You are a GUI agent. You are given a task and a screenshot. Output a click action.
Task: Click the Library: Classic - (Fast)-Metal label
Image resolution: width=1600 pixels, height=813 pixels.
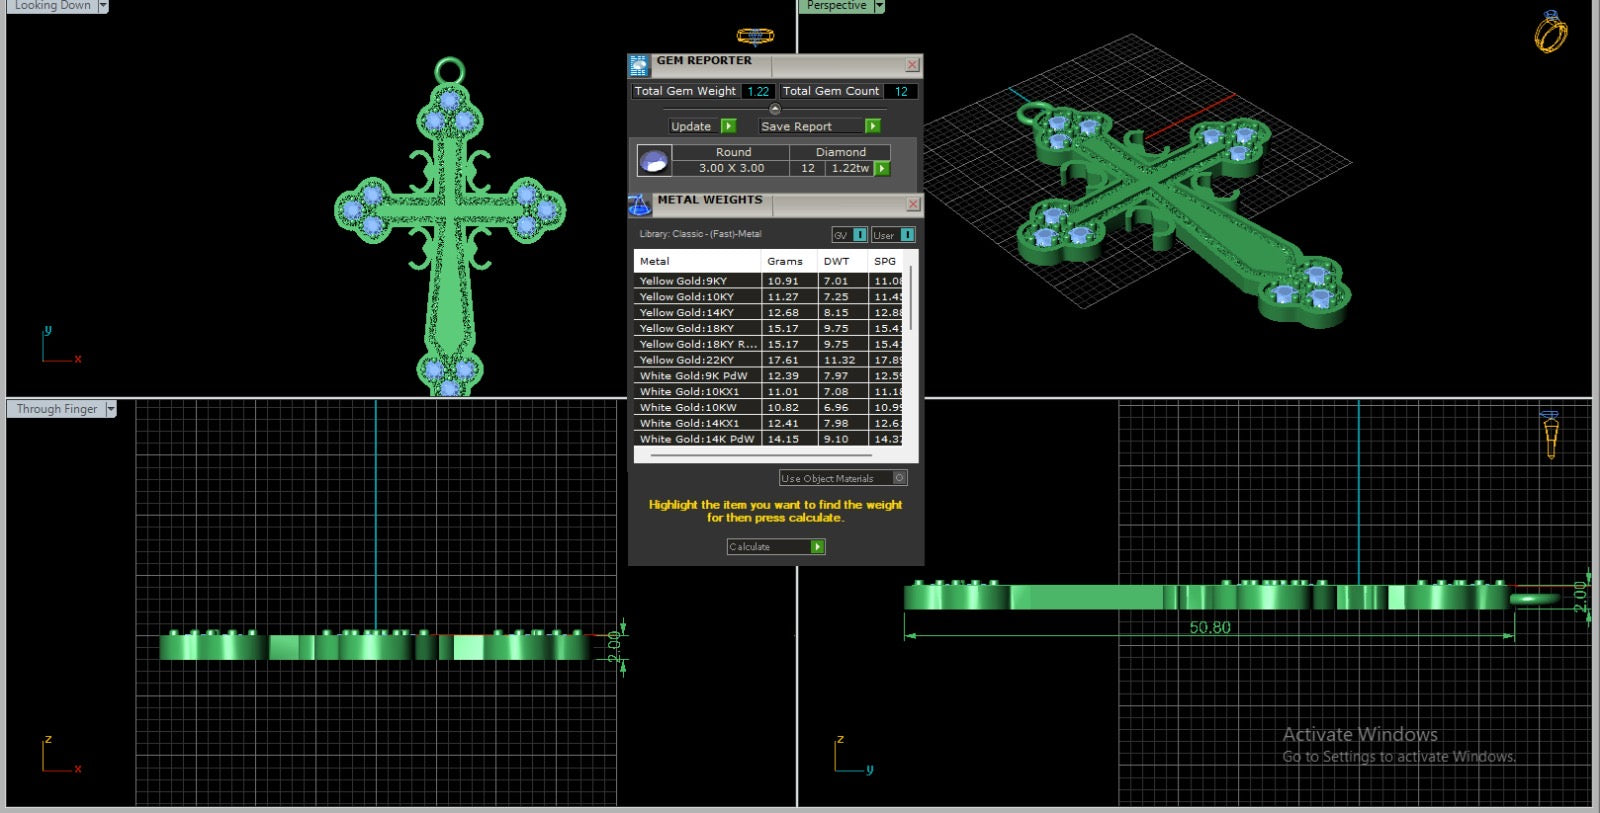pos(700,234)
